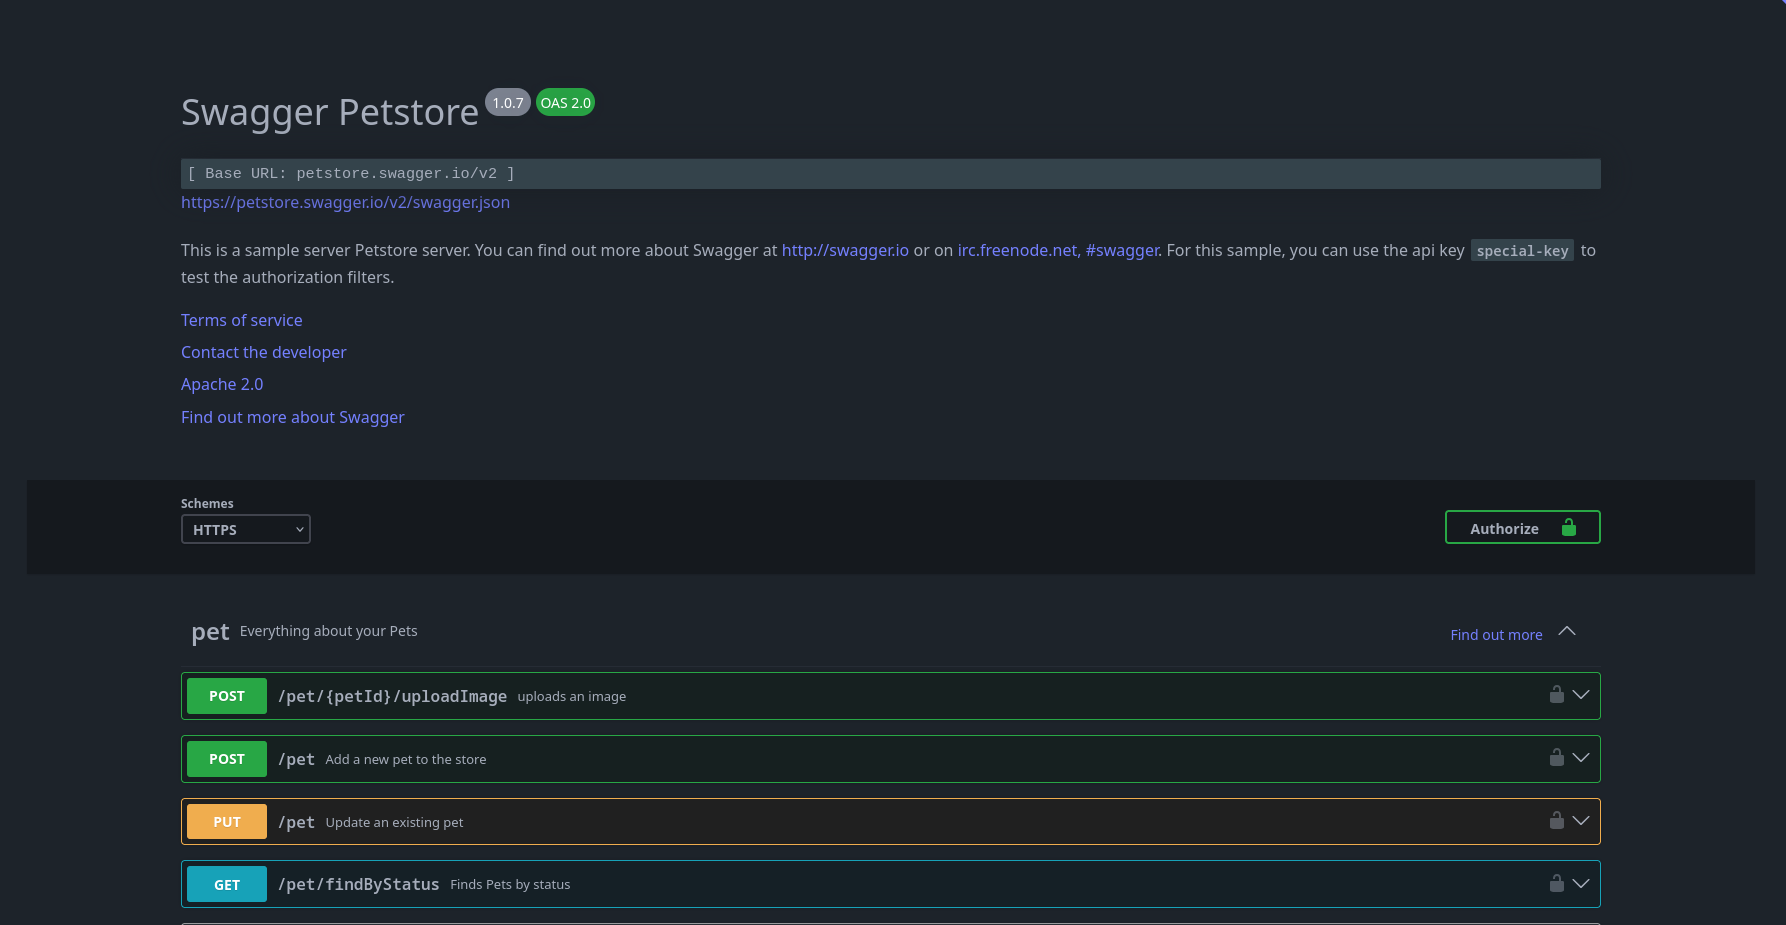
Task: Click Find out more in pet section
Action: pyautogui.click(x=1496, y=635)
